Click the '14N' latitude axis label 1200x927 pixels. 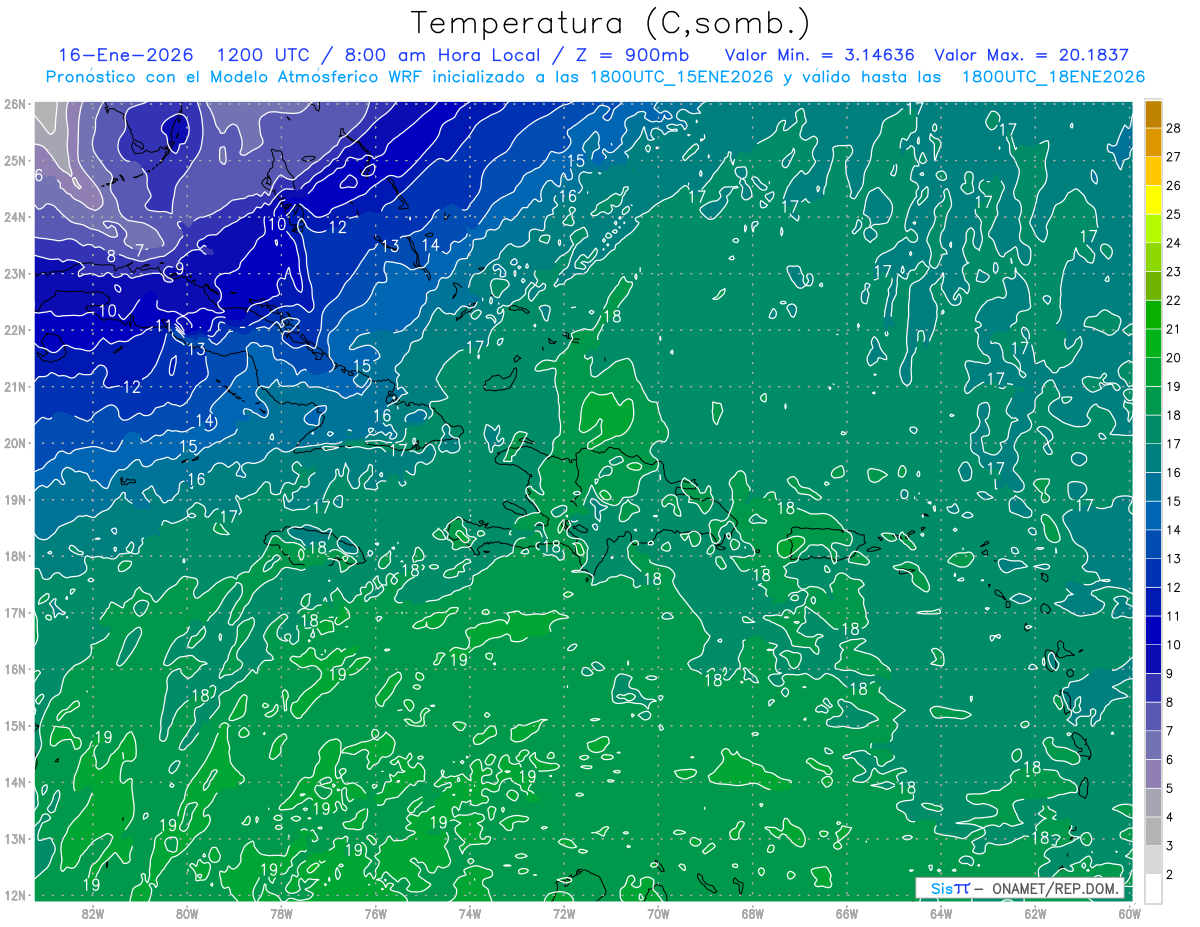pos(14,782)
